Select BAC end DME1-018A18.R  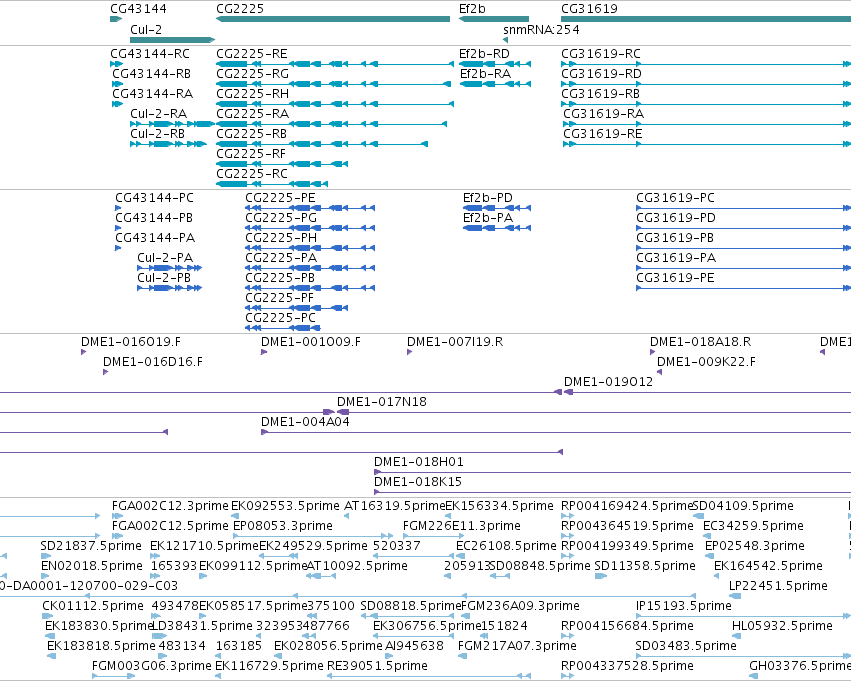tap(653, 352)
